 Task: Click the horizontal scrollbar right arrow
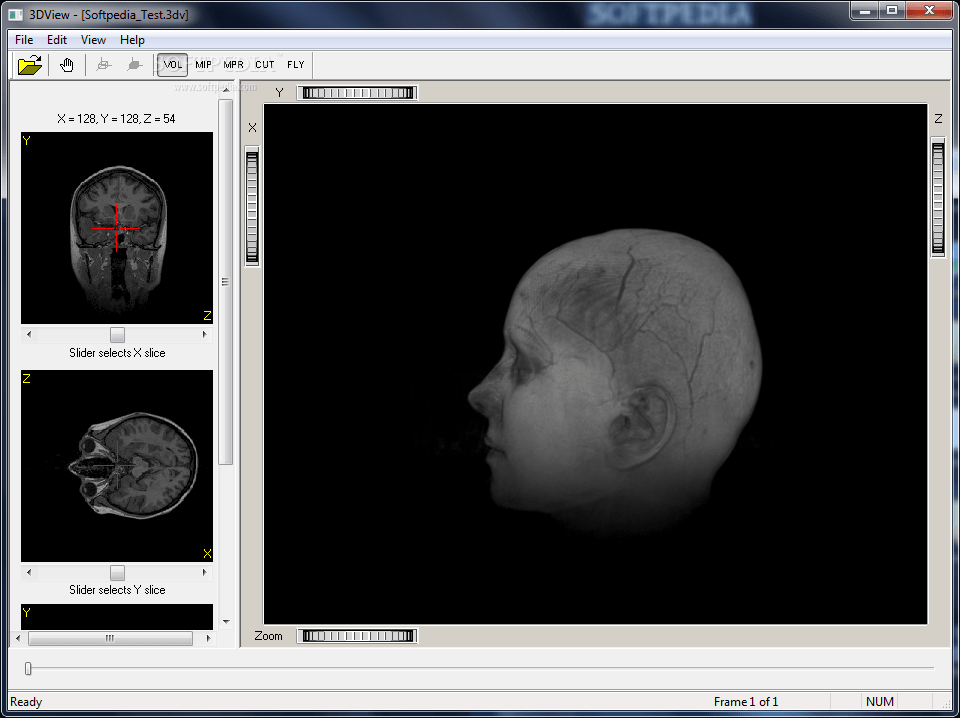click(x=208, y=638)
